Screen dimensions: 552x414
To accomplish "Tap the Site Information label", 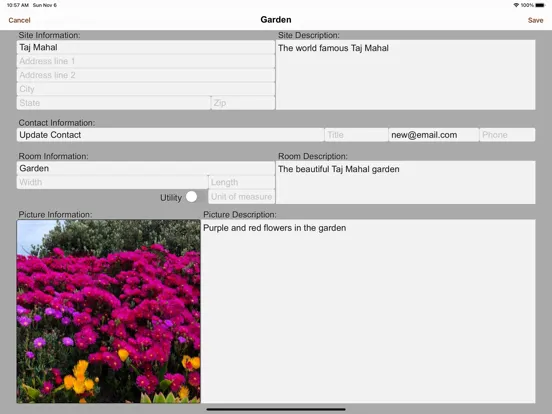I will (x=49, y=35).
